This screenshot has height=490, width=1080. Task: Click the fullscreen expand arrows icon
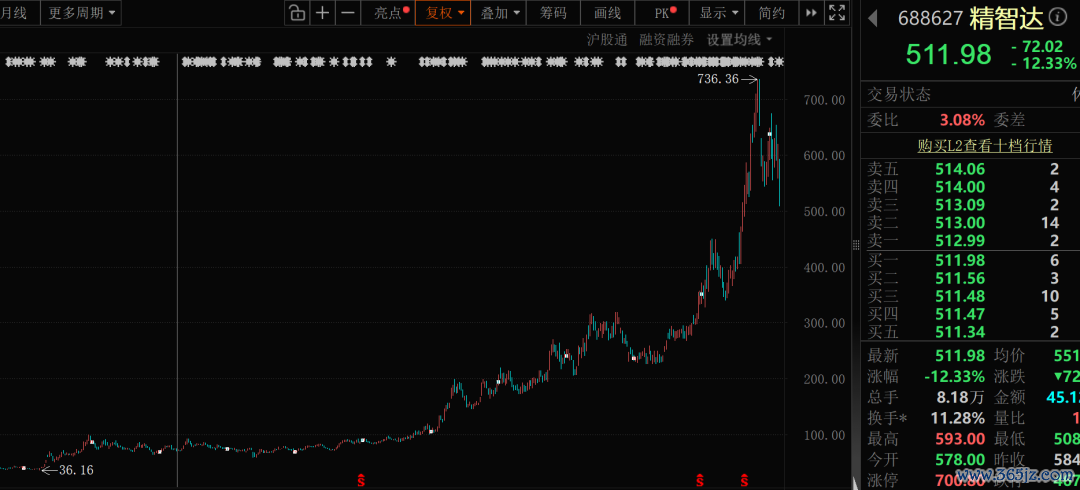(x=837, y=12)
